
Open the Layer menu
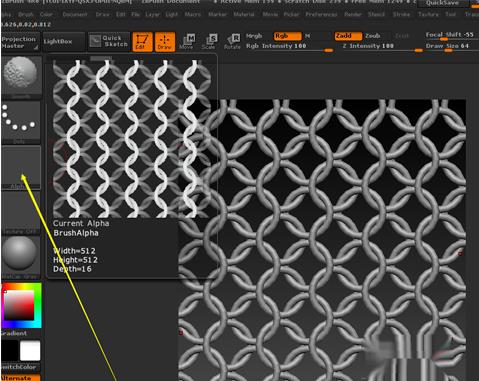coord(152,15)
